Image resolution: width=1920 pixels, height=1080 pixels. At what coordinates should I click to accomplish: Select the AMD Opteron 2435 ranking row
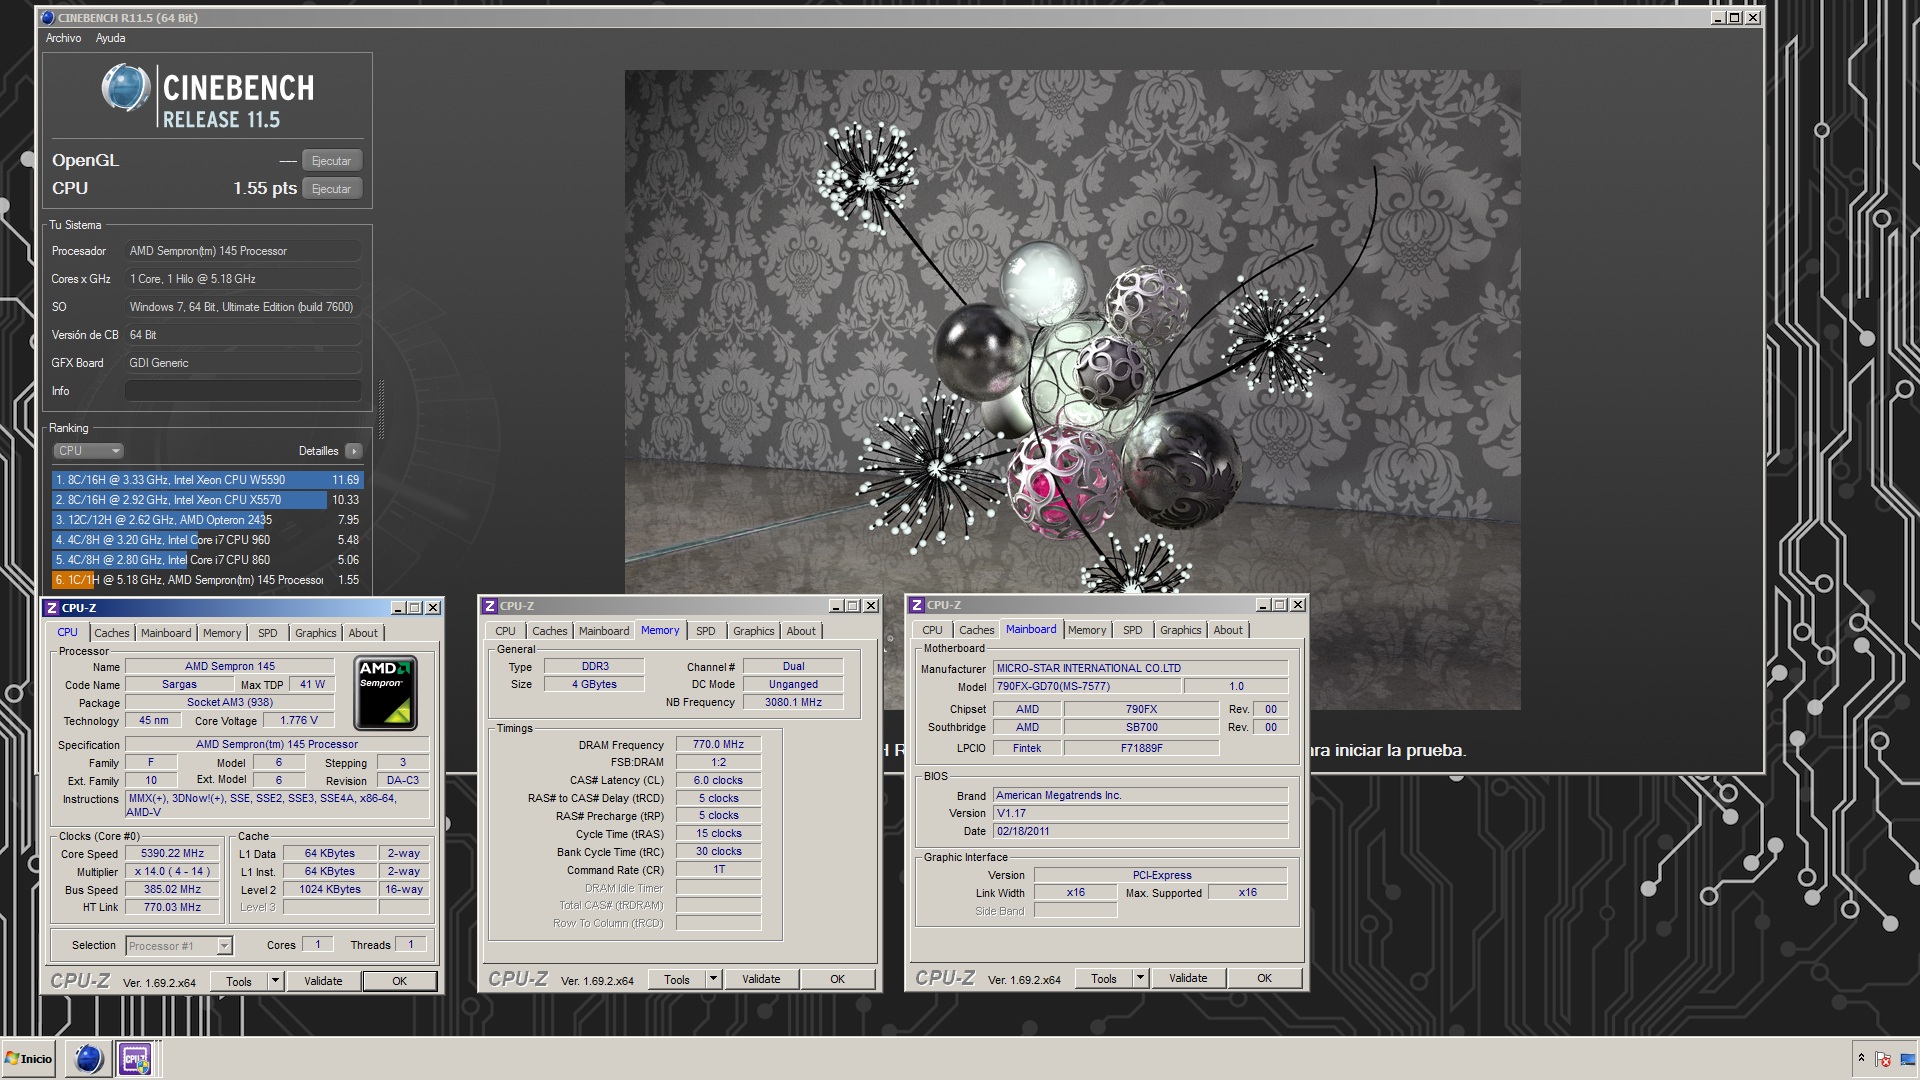coord(207,520)
